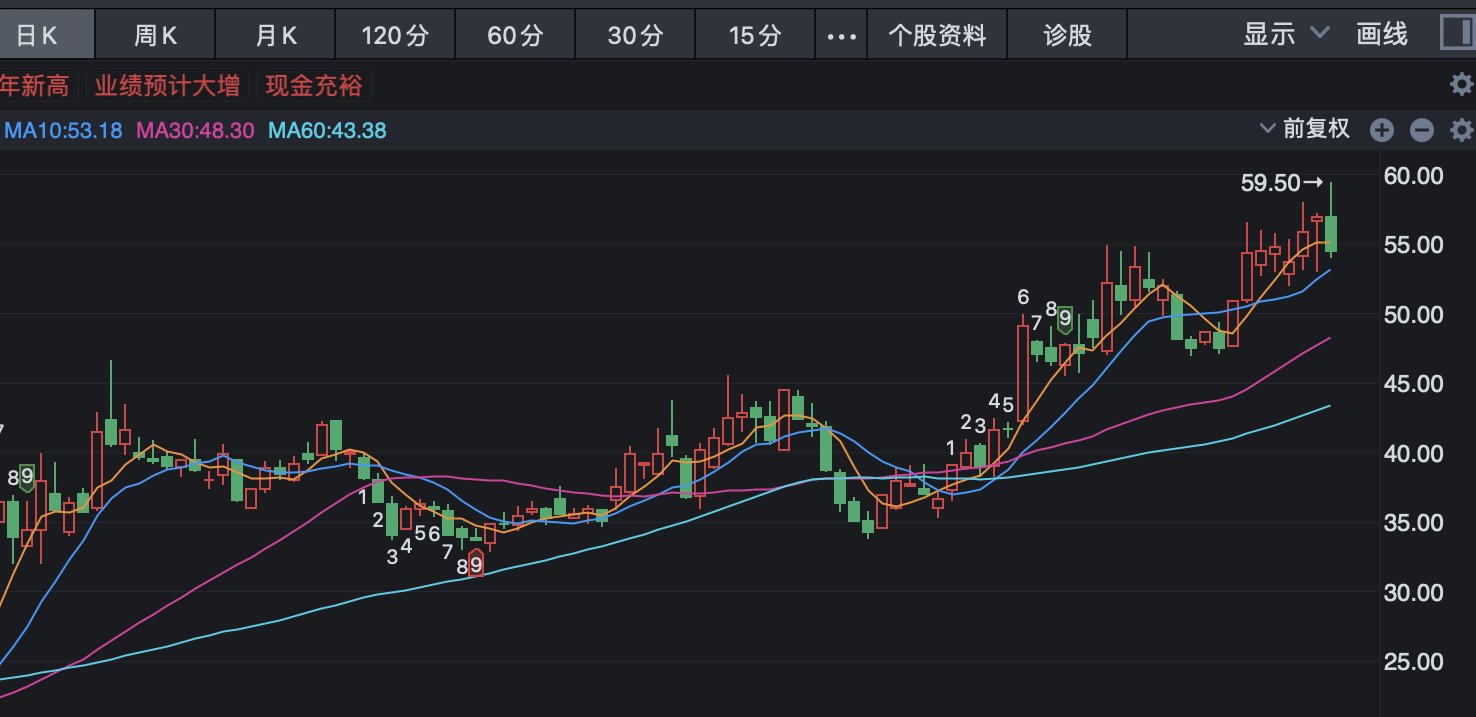Open indicator settings gear beside the minus icon
The image size is (1476, 717).
pyautogui.click(x=1461, y=130)
